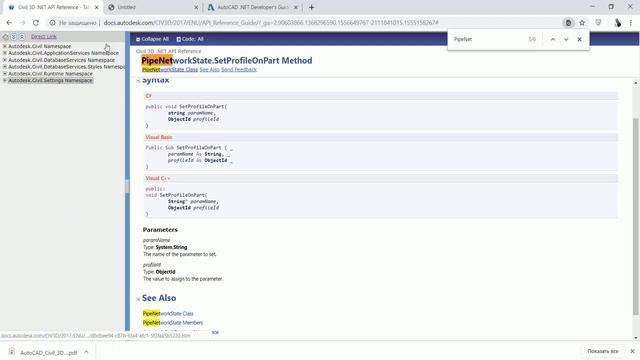This screenshot has width=640, height=360.
Task: Close the Civil 3D .NET API Reference tab
Action: [x=97, y=7]
